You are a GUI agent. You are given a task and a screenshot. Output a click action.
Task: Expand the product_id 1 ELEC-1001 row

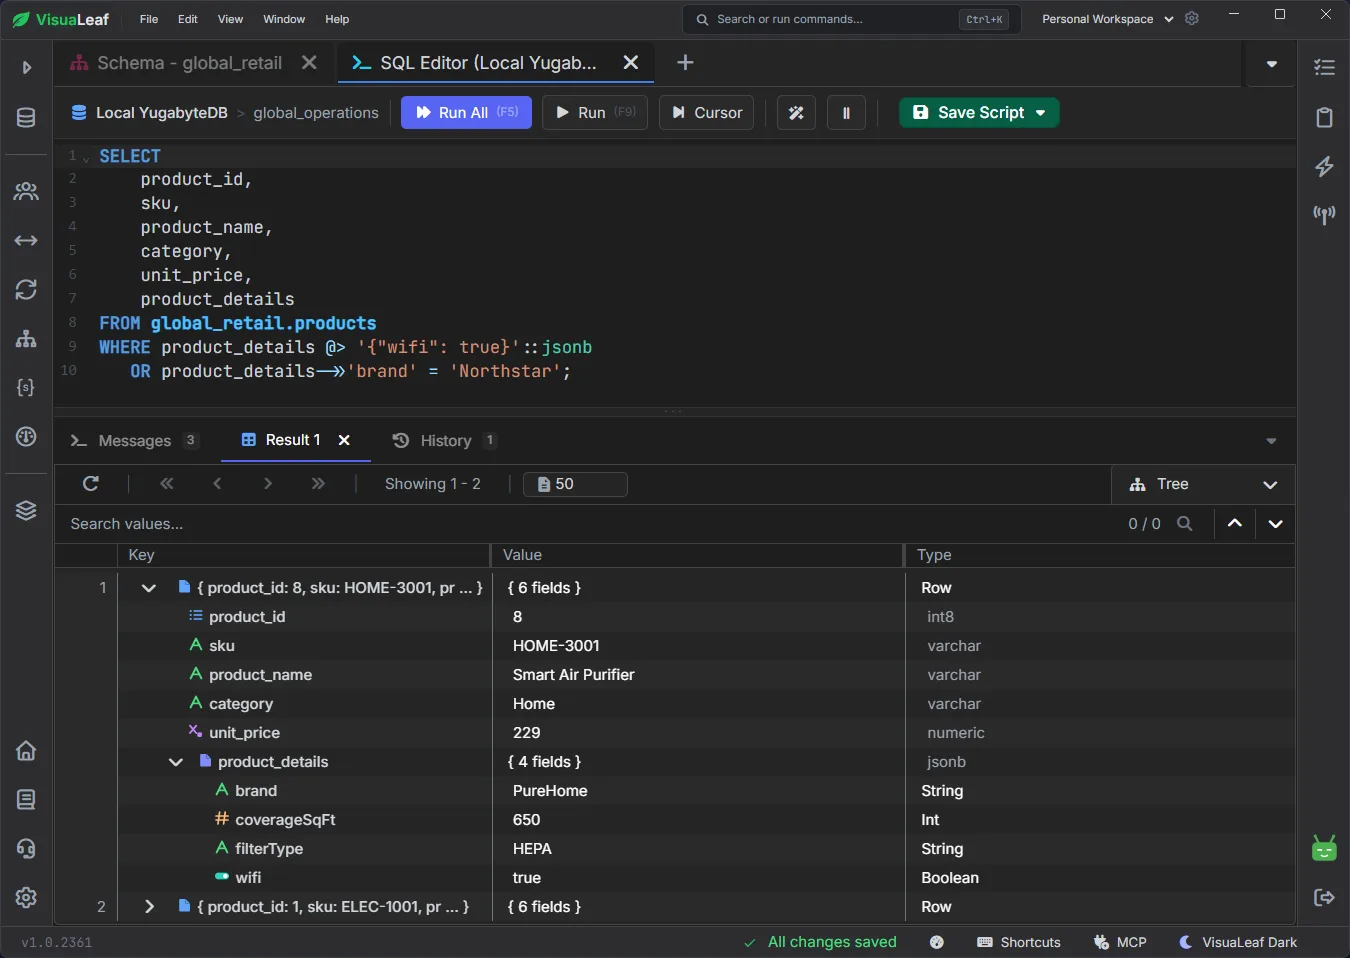point(149,907)
